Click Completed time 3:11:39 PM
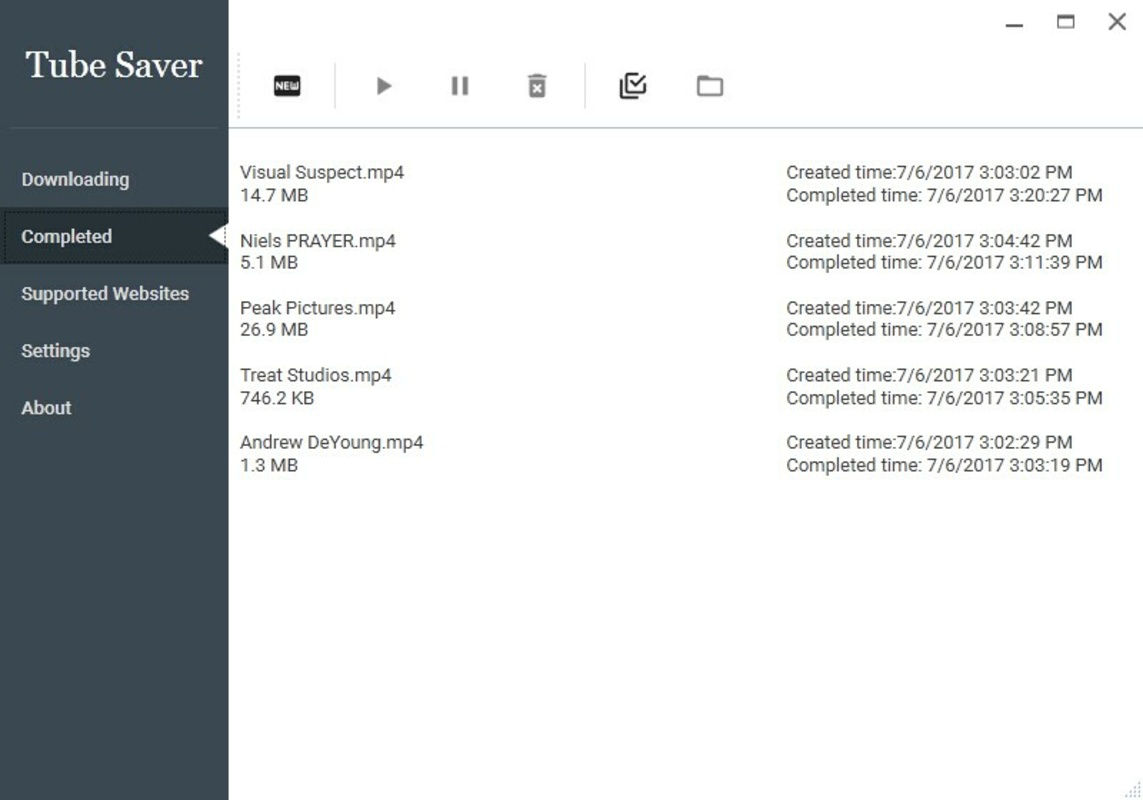 944,263
